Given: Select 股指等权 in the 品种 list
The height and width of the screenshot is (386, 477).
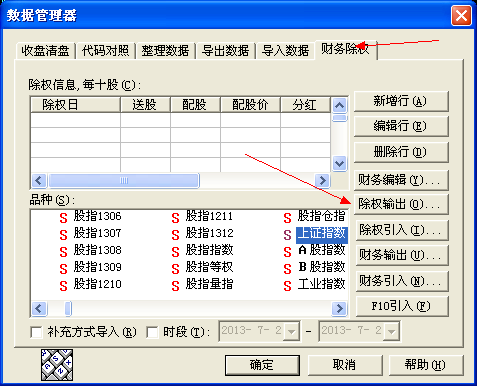Looking at the screenshot, I should click(210, 267).
